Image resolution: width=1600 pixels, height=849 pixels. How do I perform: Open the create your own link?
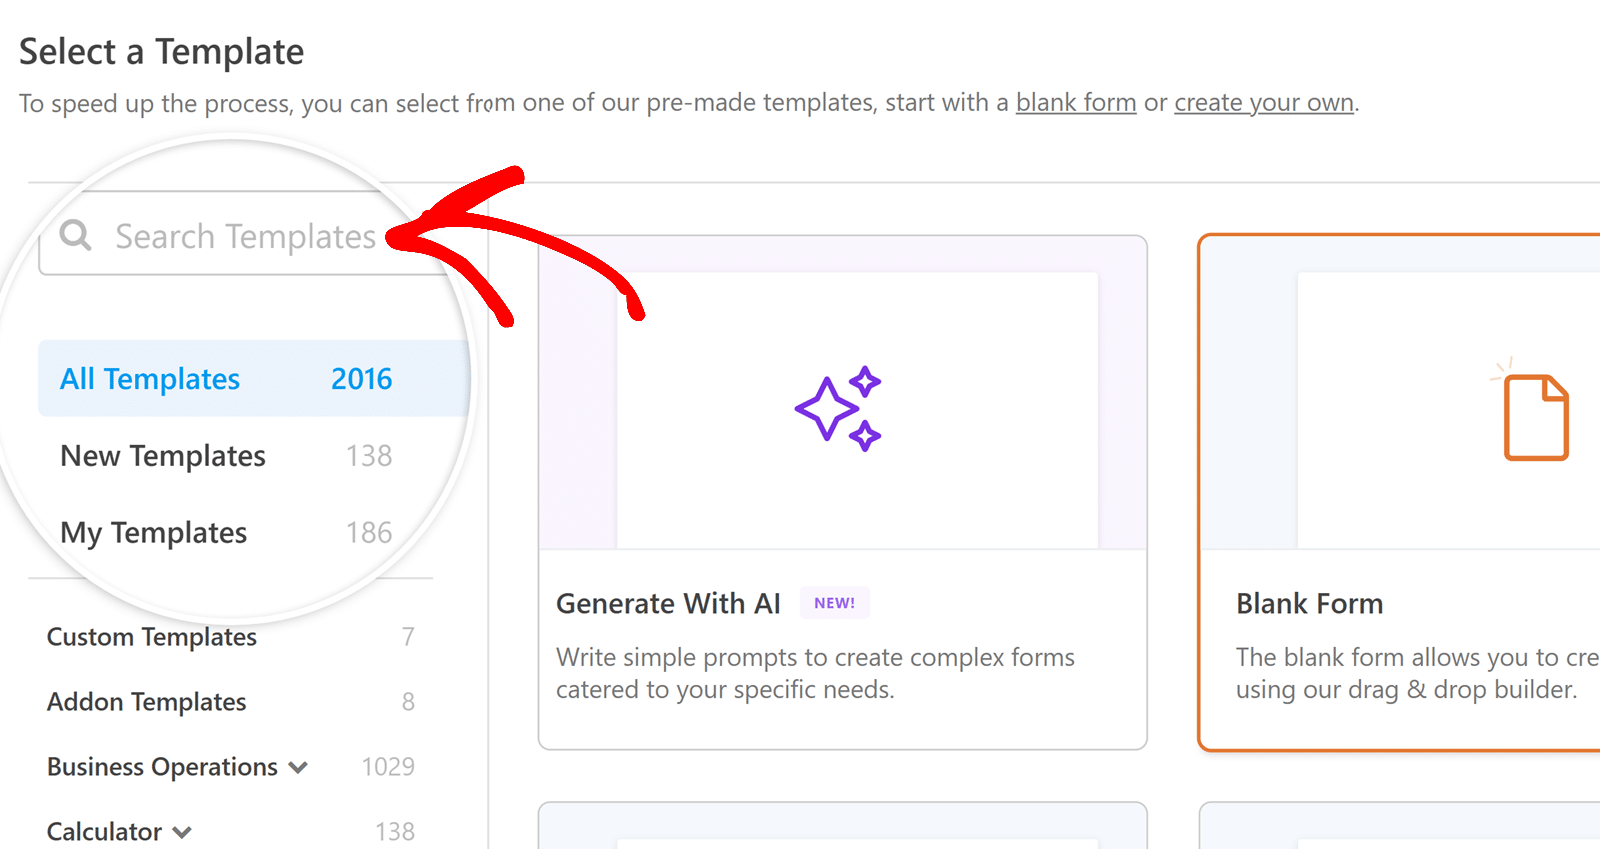(1264, 103)
